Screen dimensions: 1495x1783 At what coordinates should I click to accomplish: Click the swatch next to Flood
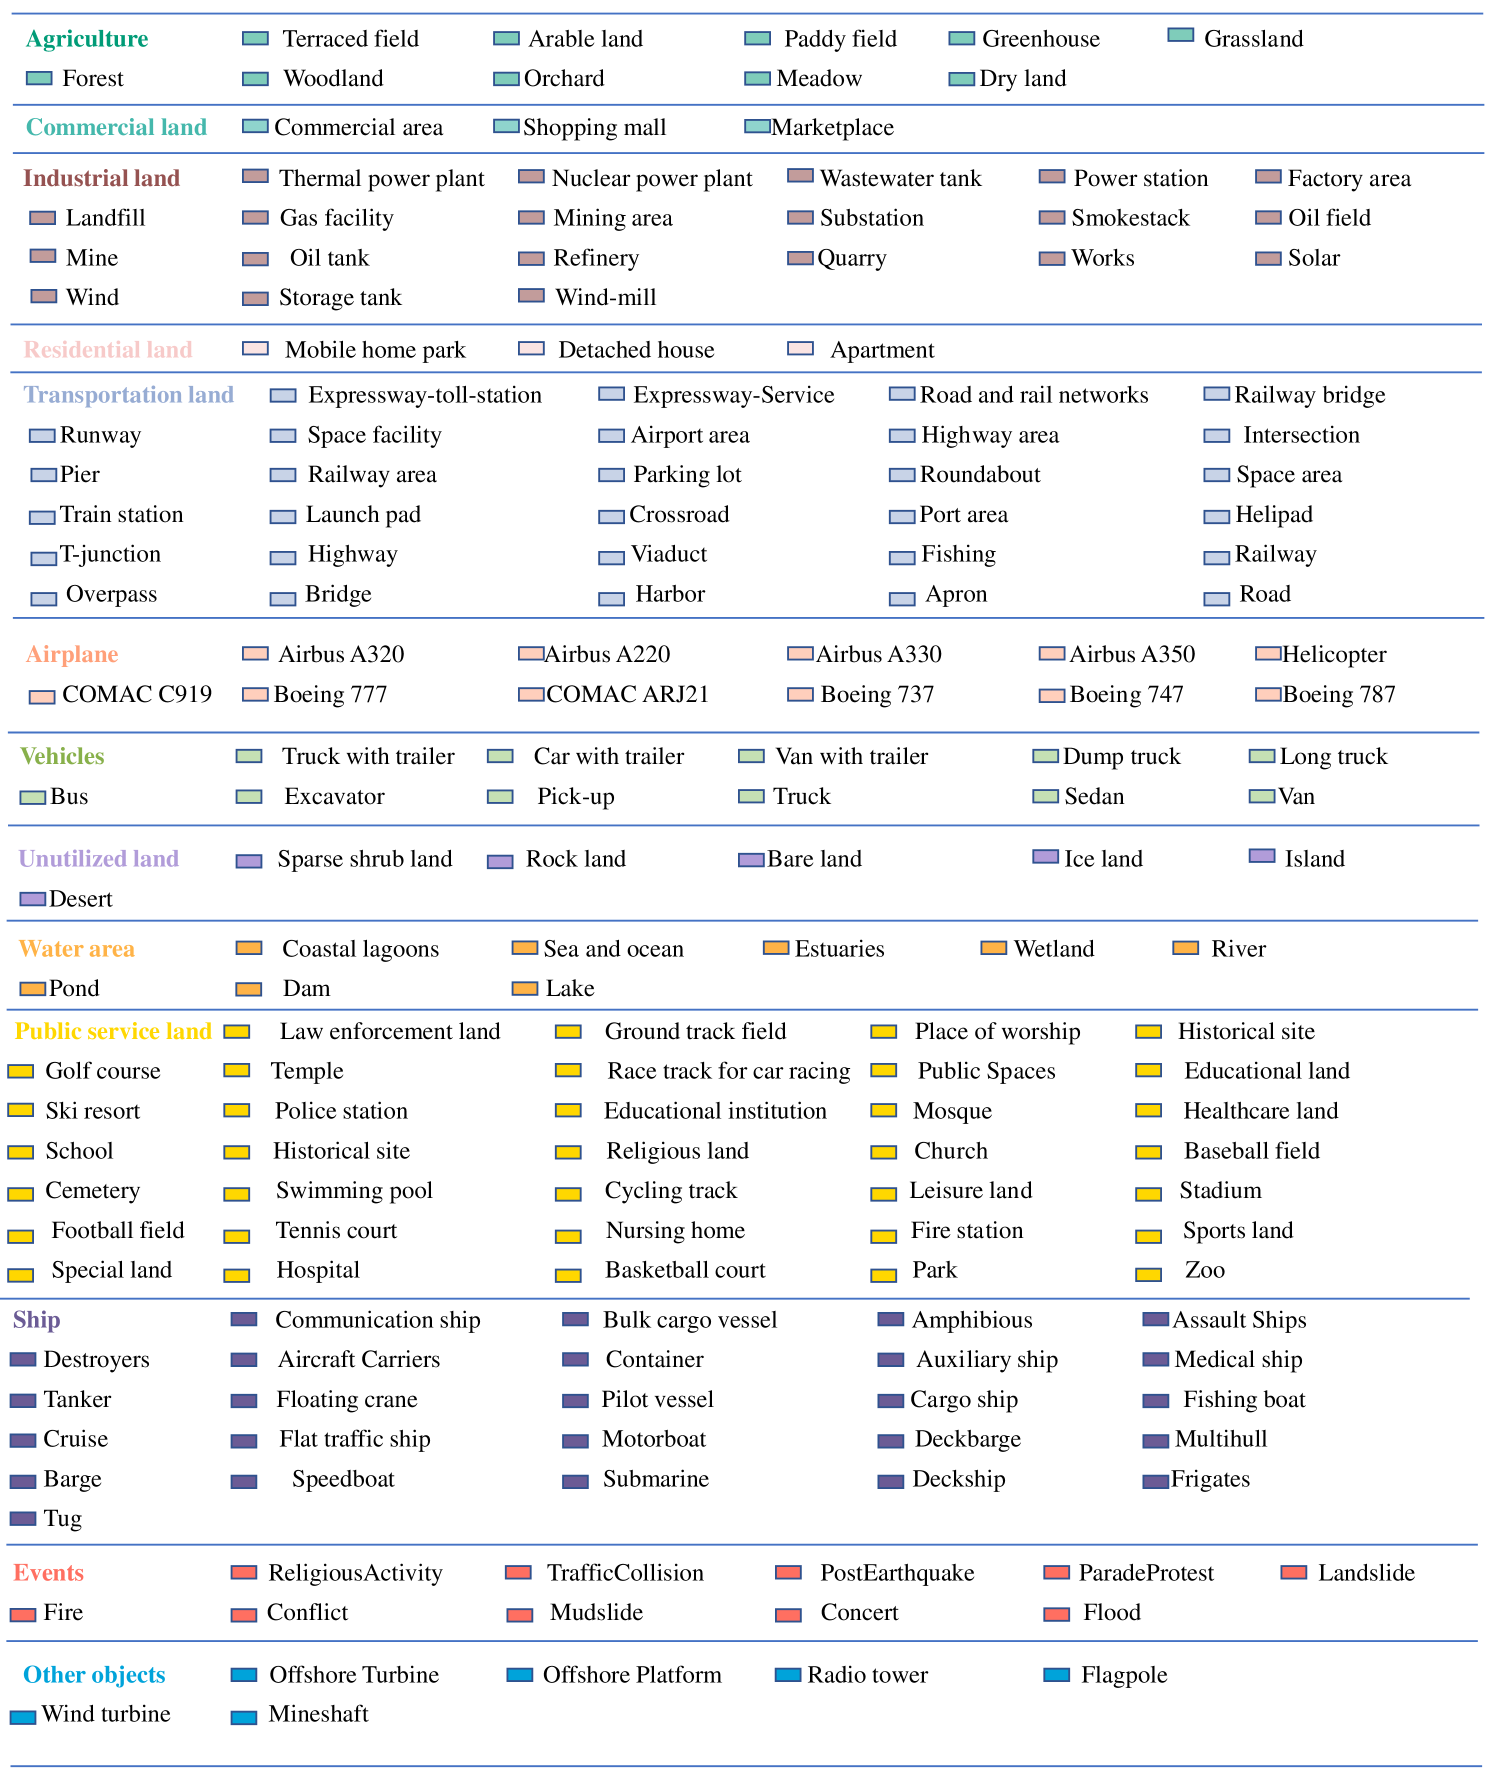tap(1056, 1614)
